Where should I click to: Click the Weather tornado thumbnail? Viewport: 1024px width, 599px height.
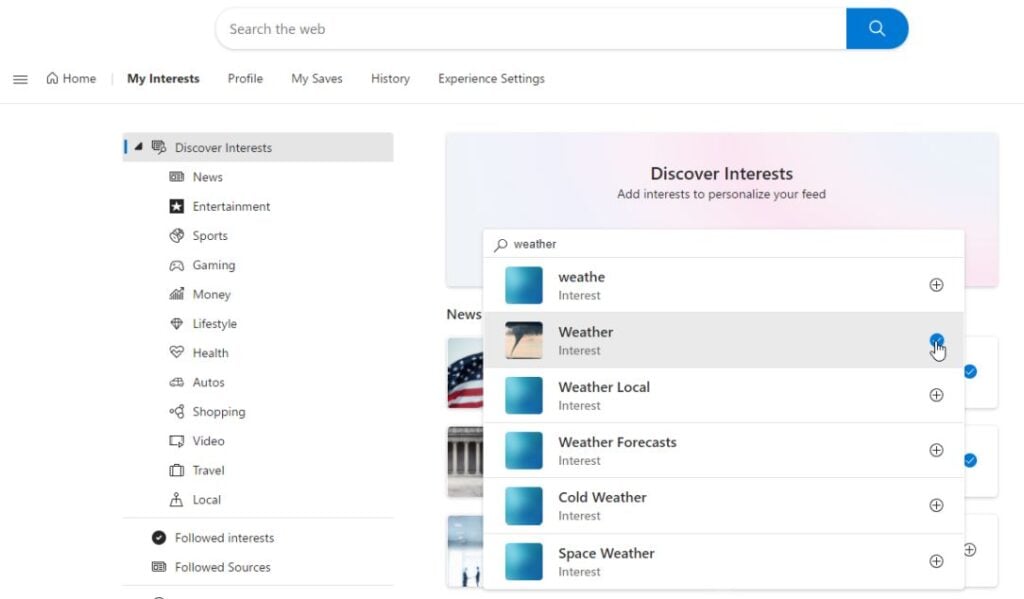524,340
